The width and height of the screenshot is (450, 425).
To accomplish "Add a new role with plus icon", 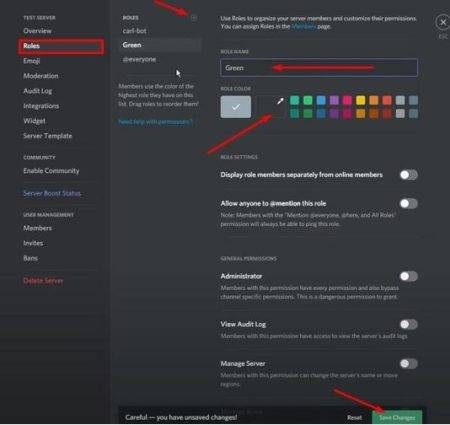I will (194, 18).
